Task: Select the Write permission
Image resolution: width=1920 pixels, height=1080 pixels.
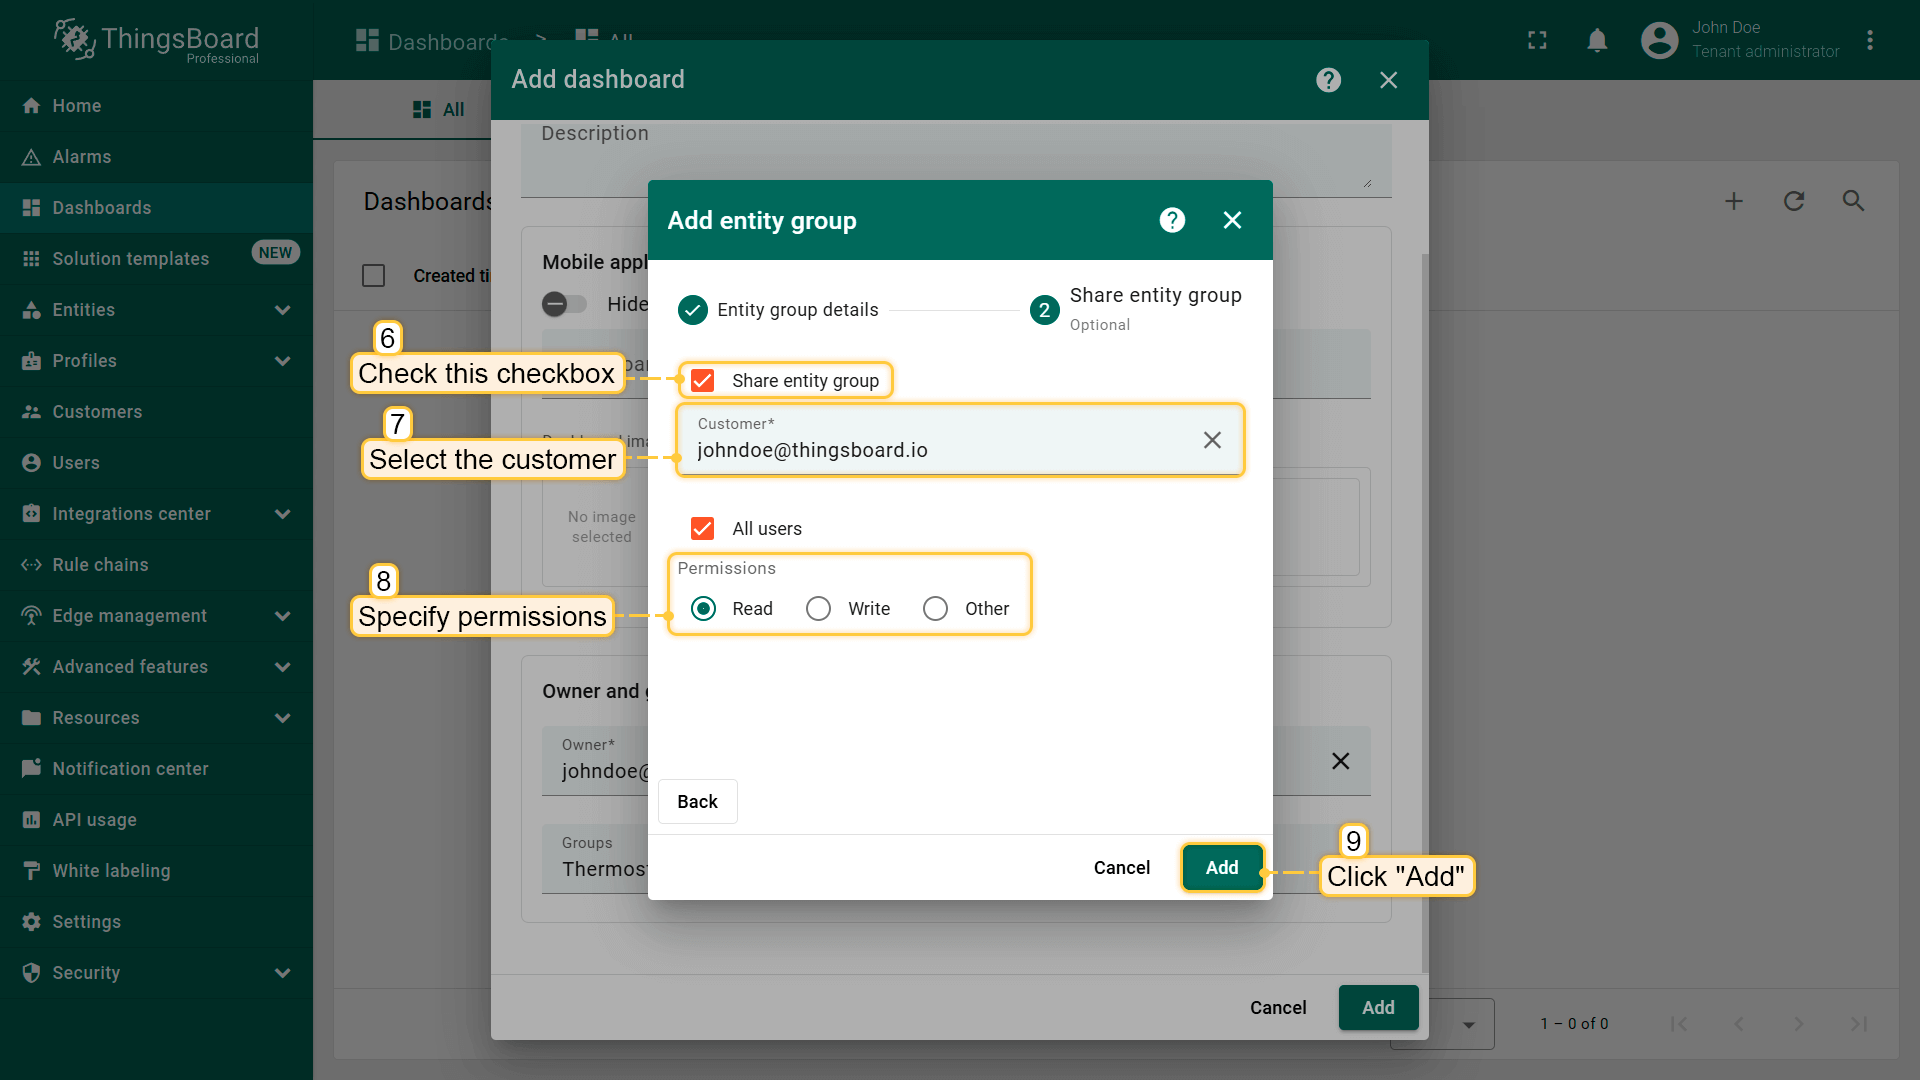Action: tap(818, 608)
